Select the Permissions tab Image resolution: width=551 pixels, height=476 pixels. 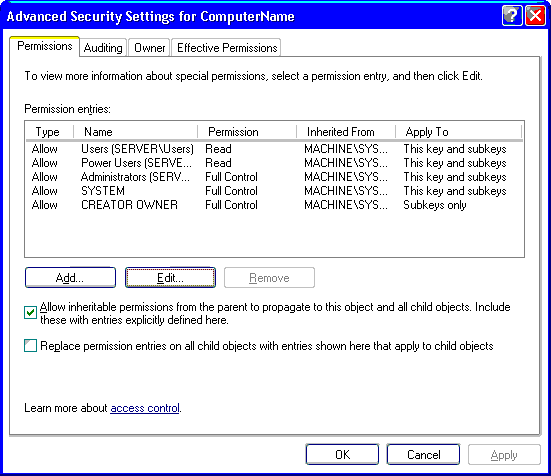click(45, 46)
